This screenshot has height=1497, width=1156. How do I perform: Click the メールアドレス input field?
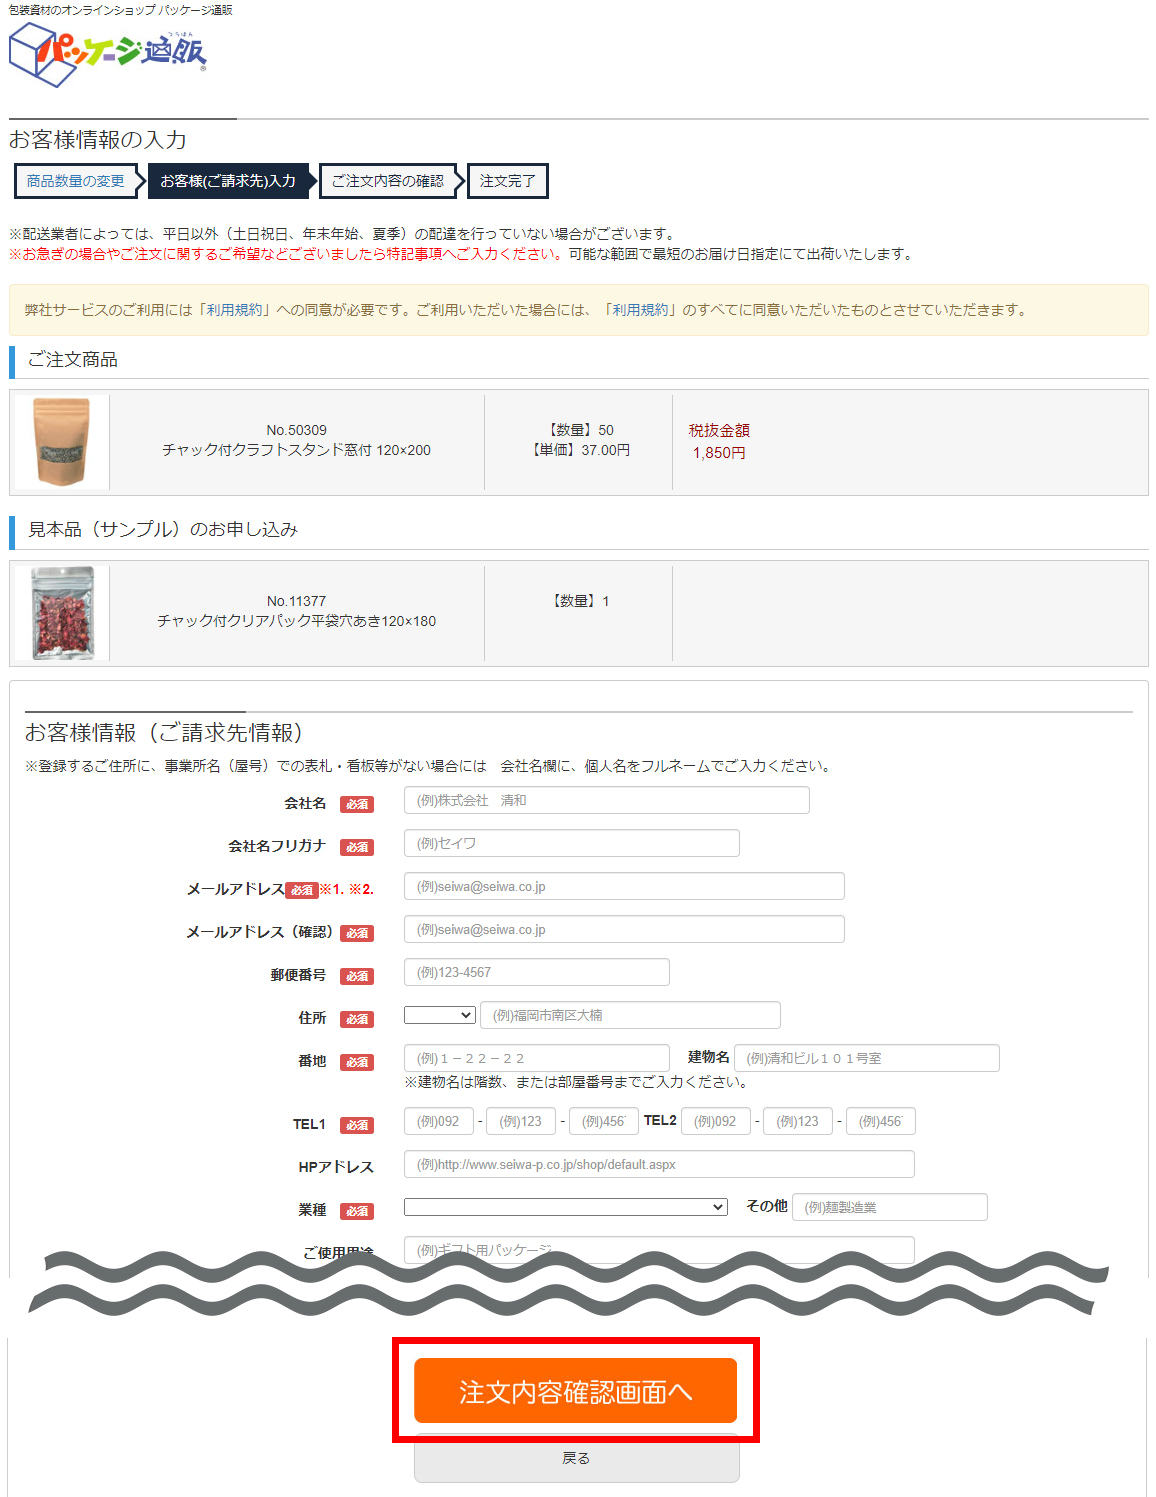(624, 886)
